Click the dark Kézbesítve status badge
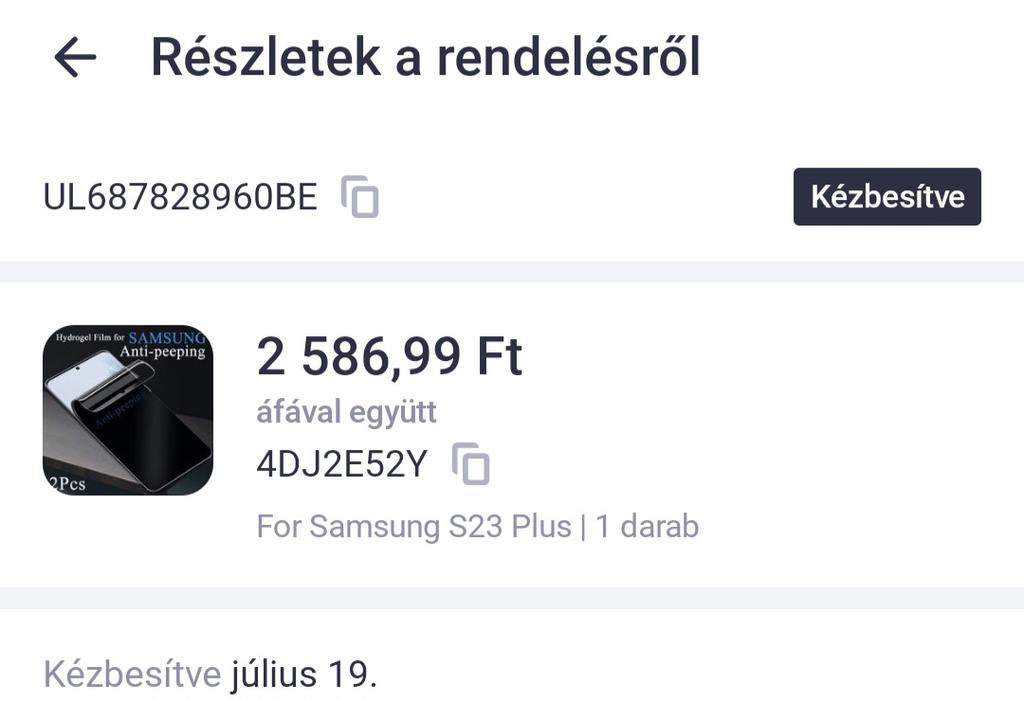This screenshot has height=701, width=1024. [887, 196]
